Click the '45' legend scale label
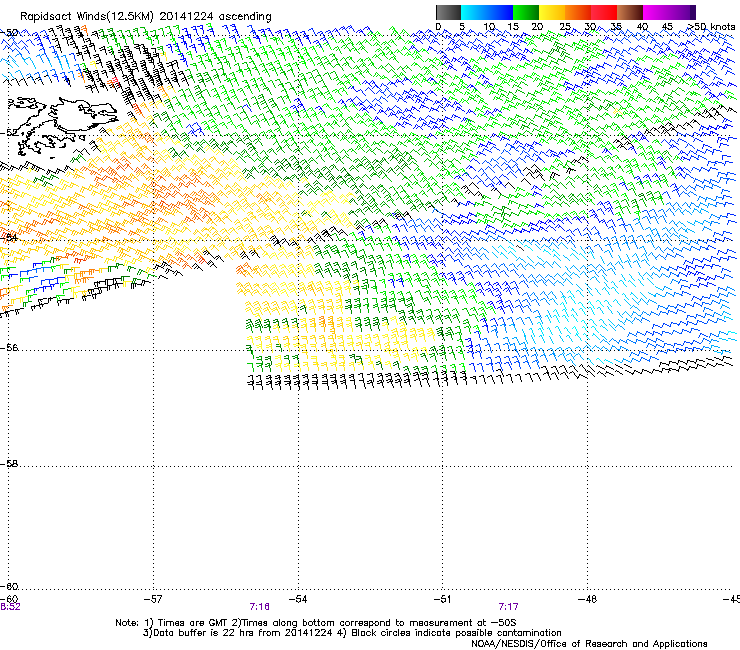This screenshot has width=740, height=650. coord(667,26)
